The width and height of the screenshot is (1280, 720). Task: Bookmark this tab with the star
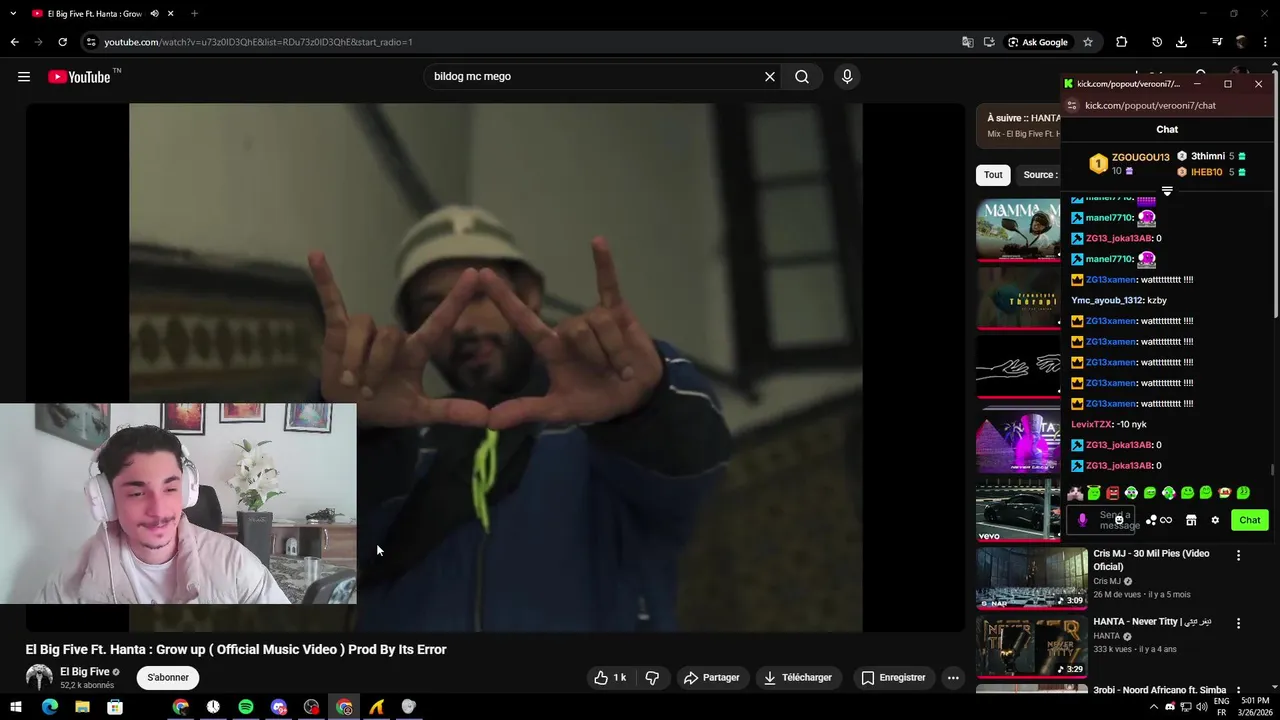tap(1088, 42)
